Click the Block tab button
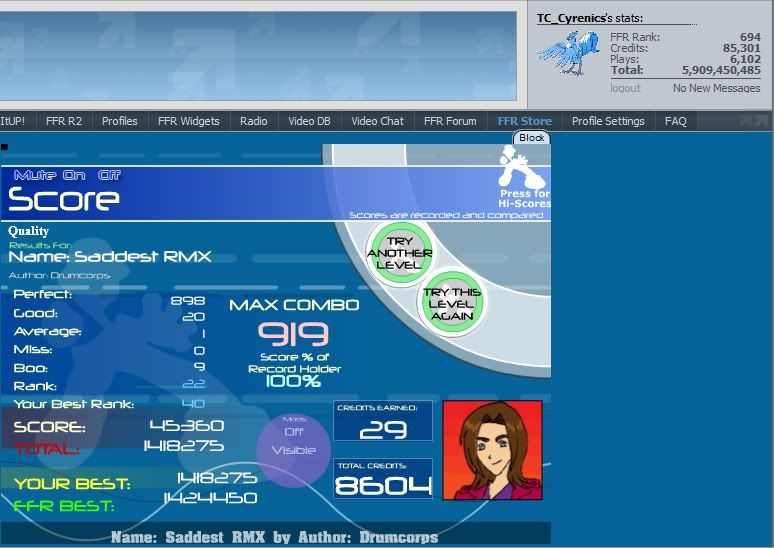Image resolution: width=774 pixels, height=548 pixels. [x=532, y=137]
